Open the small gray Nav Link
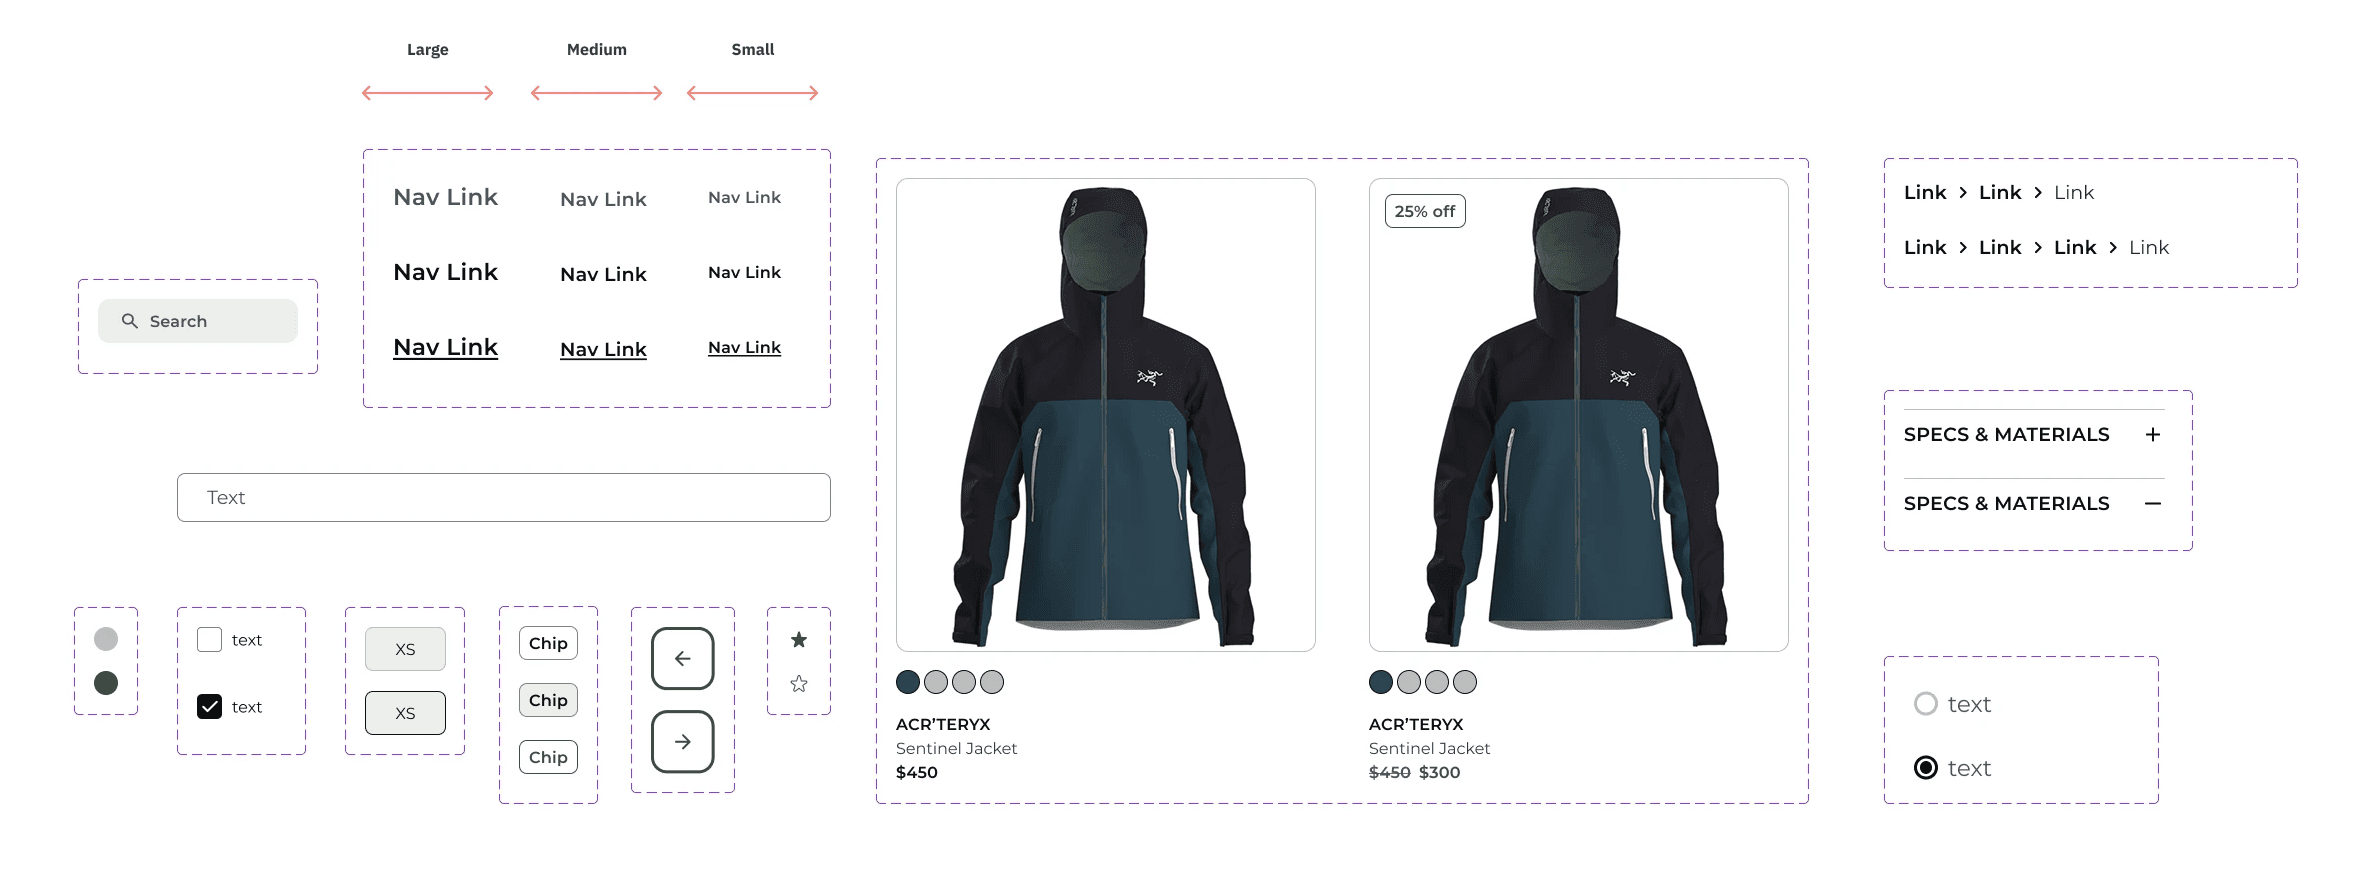The height and width of the screenshot is (885, 2378). (744, 197)
